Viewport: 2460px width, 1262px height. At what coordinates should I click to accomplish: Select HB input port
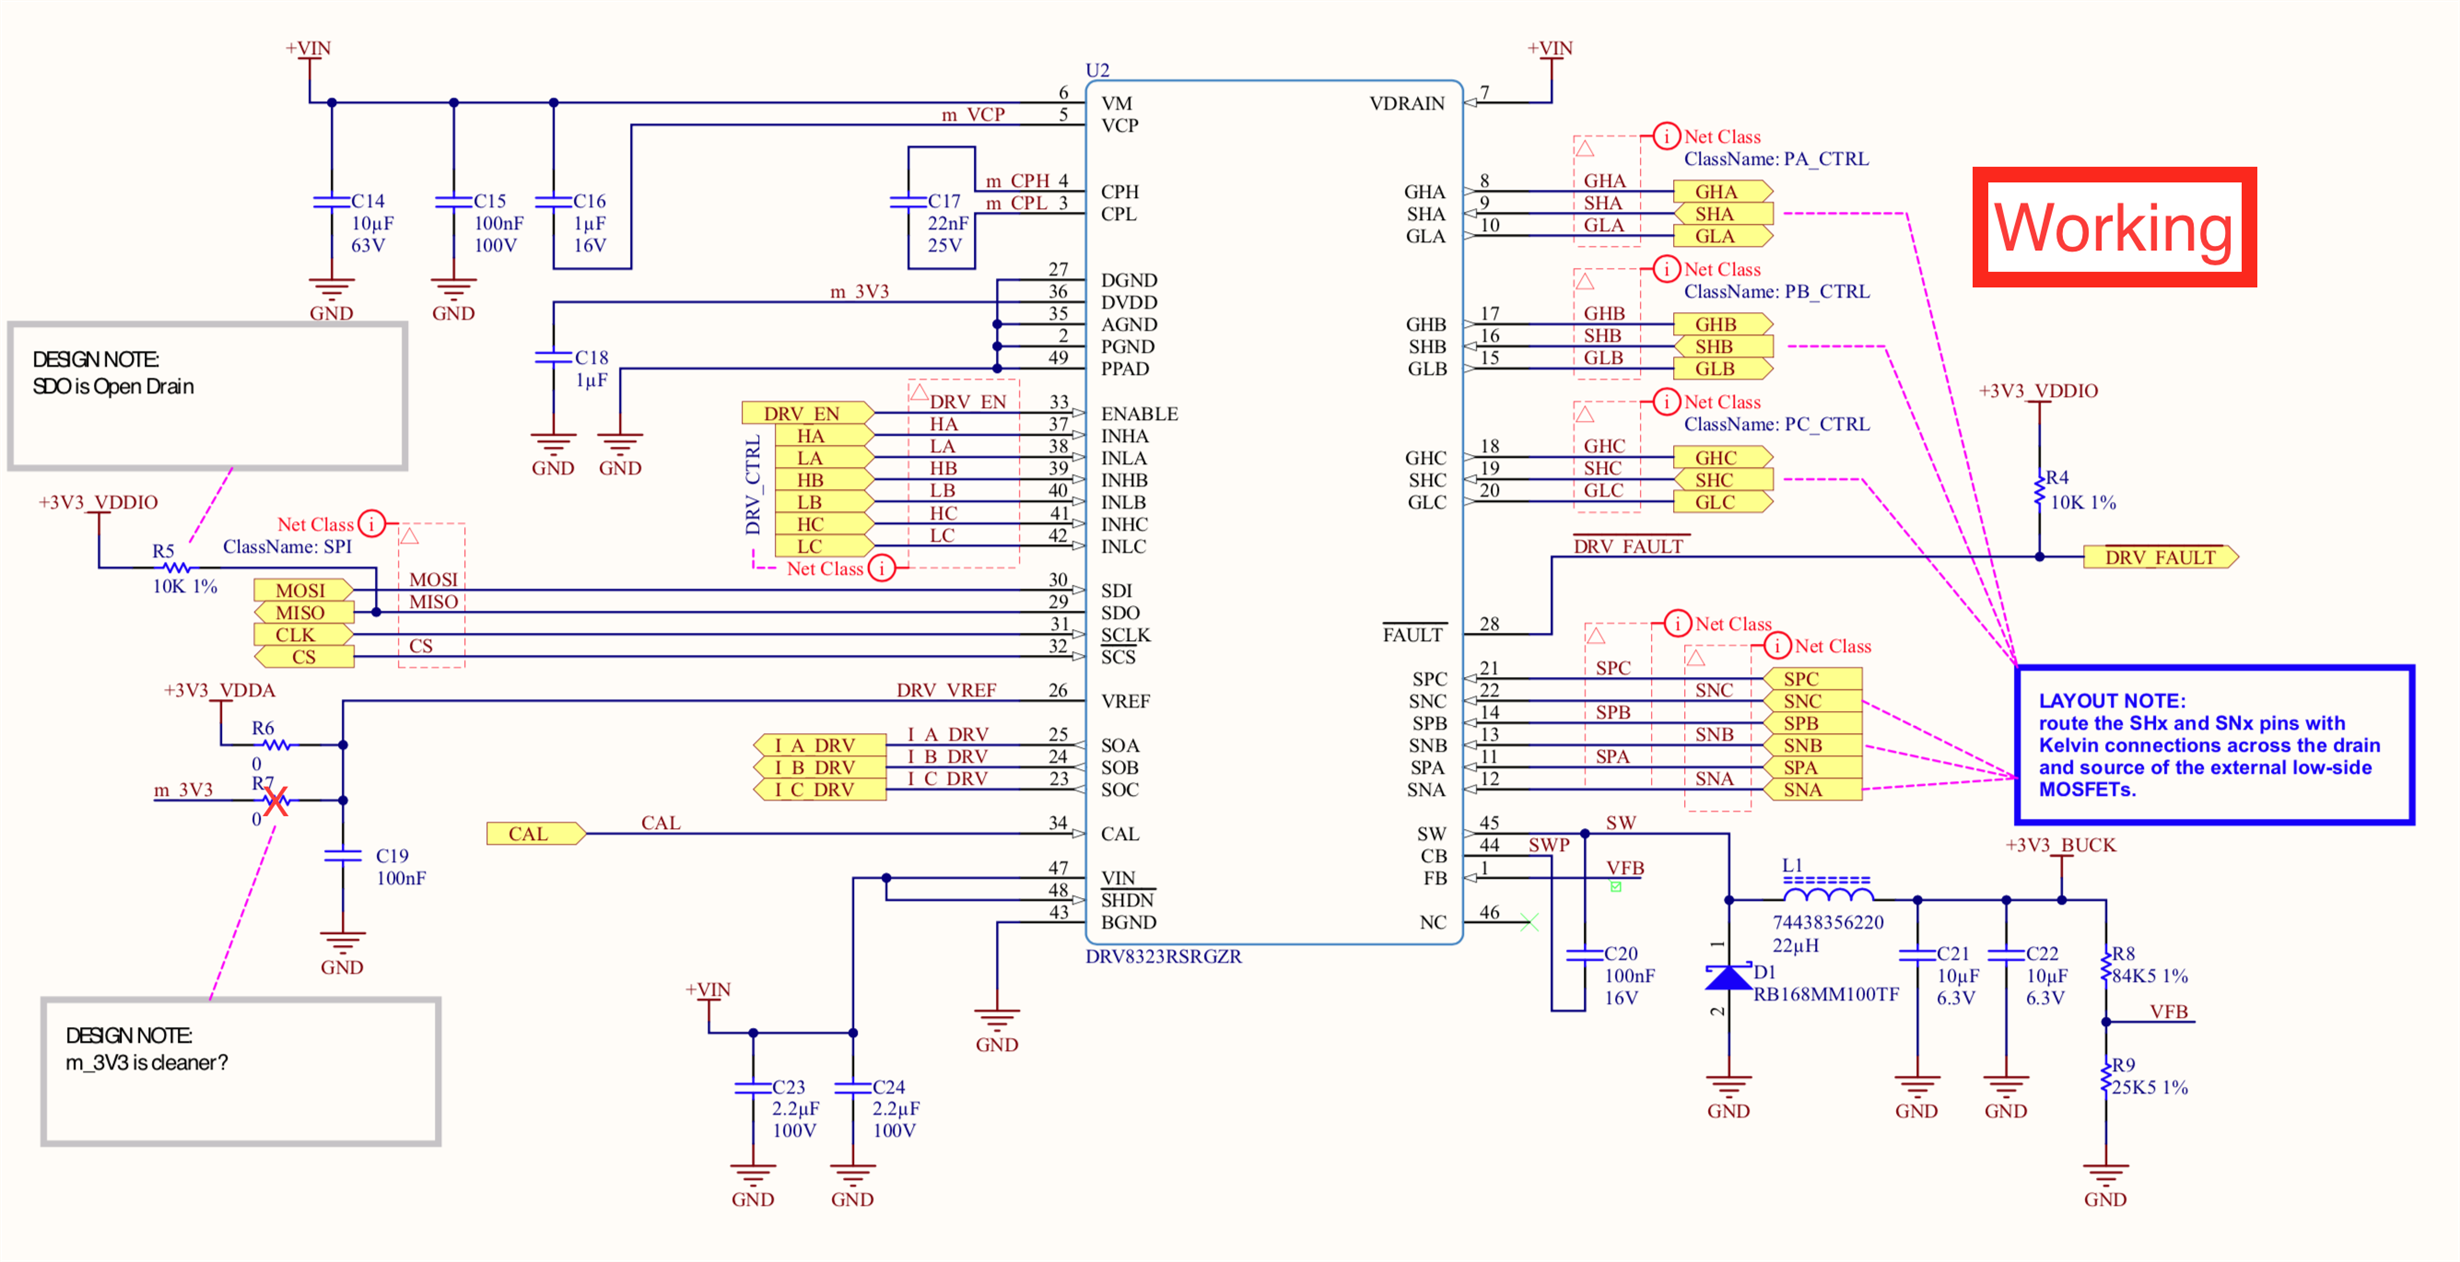coord(824,480)
